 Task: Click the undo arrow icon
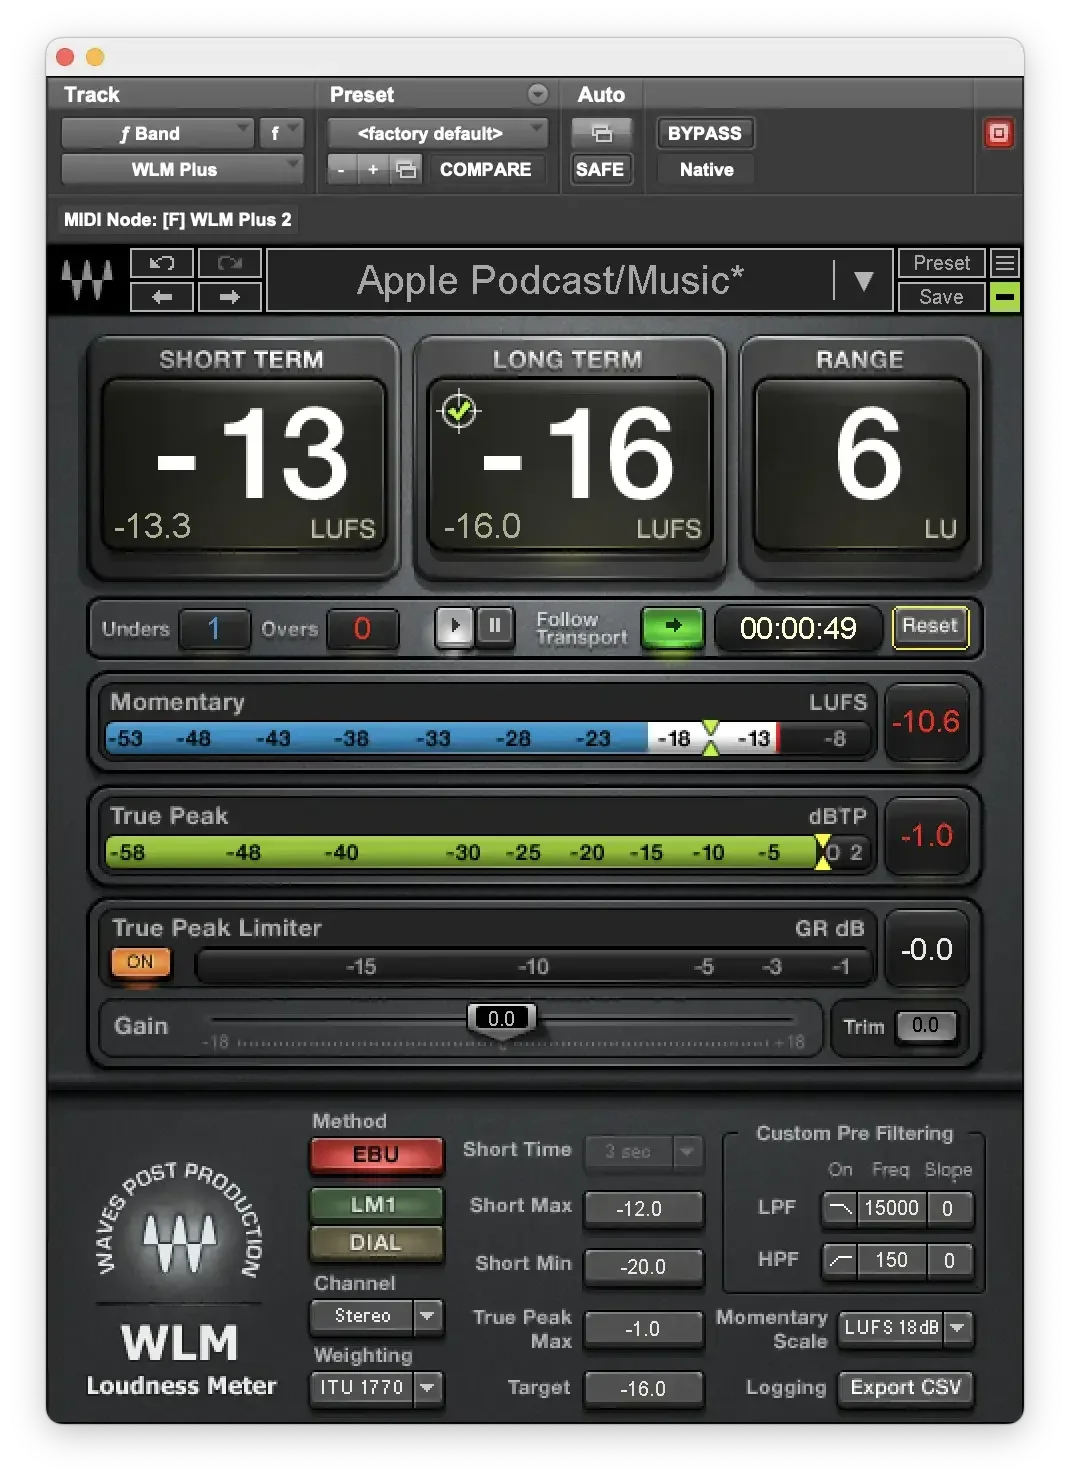point(161,263)
